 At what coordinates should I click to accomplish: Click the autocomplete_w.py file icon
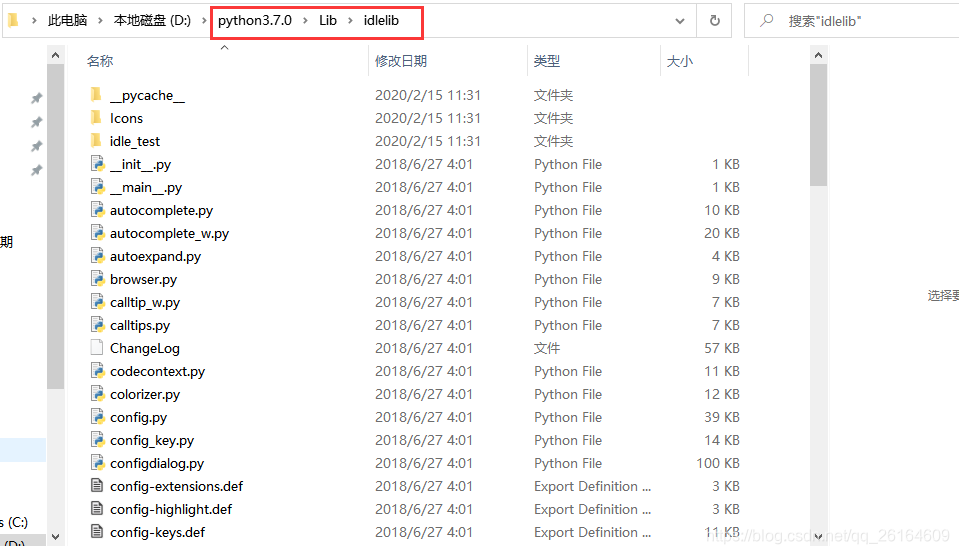point(97,233)
